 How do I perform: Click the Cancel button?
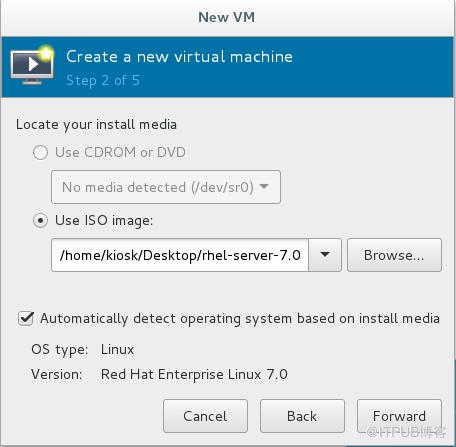(x=205, y=416)
